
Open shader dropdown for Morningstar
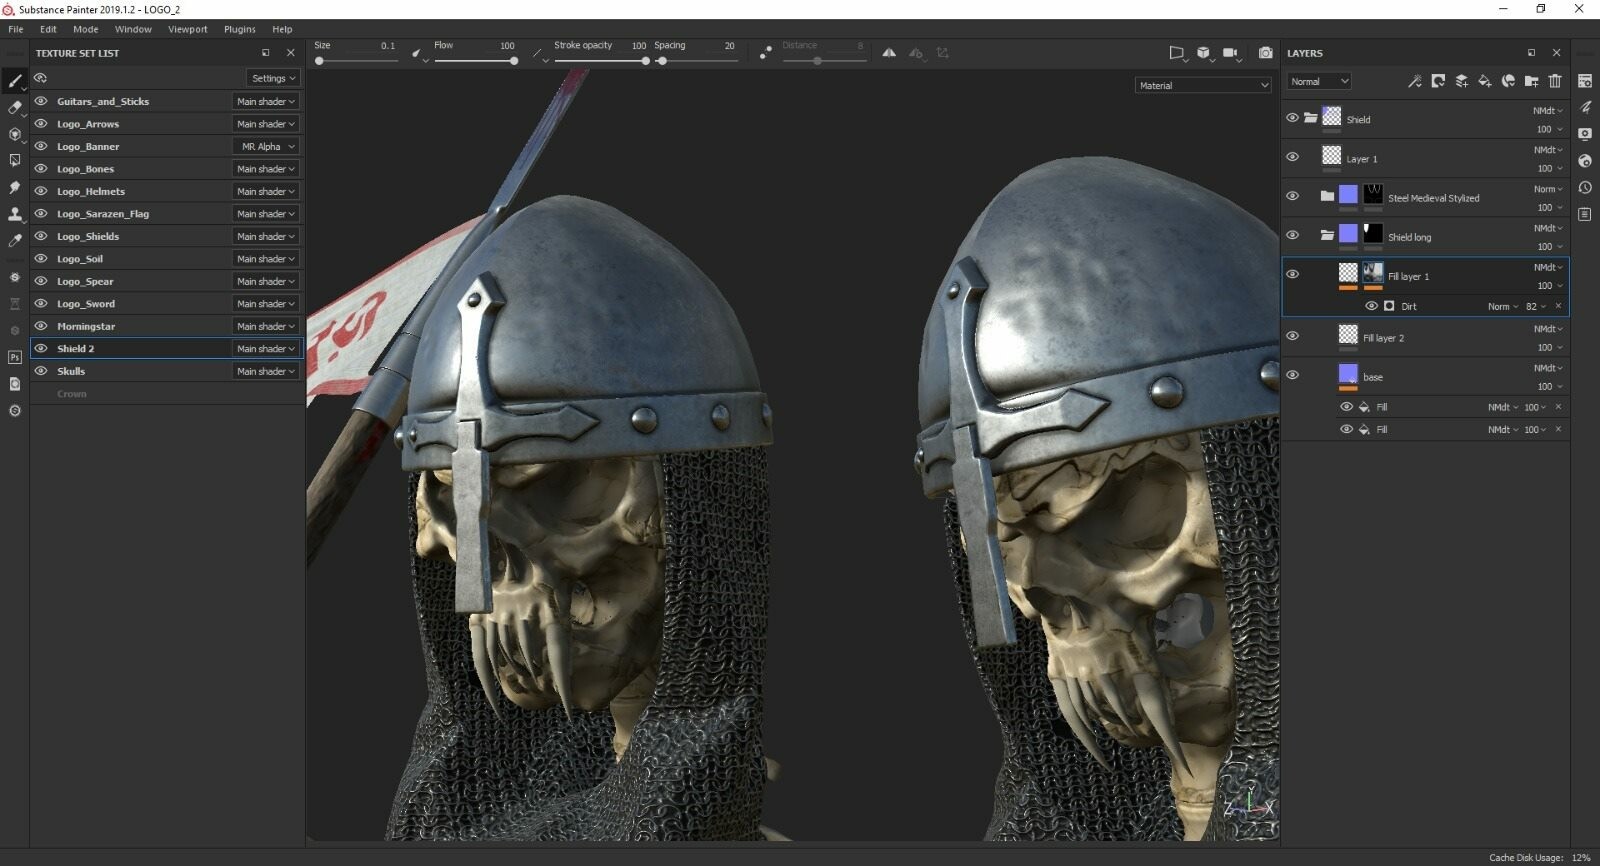(266, 326)
